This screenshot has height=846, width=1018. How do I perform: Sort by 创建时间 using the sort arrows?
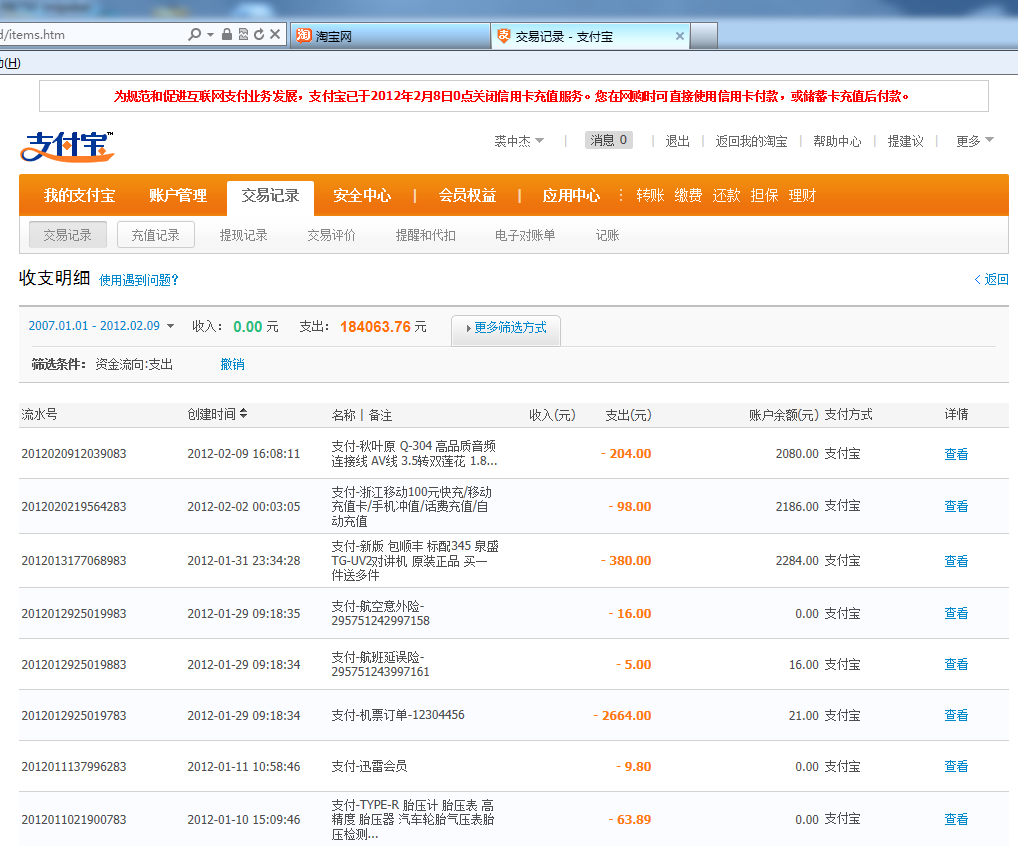(243, 414)
